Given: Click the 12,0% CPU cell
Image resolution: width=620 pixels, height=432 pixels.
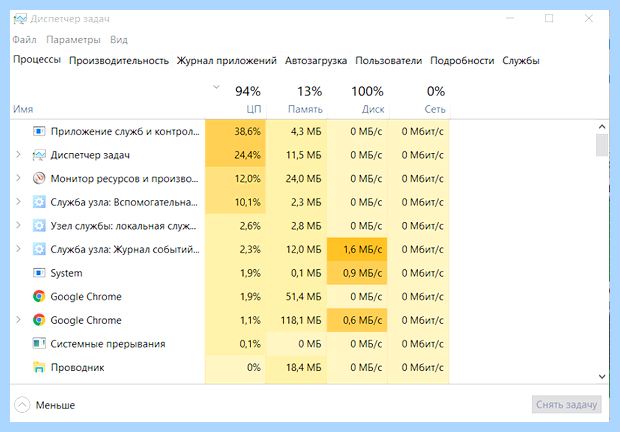Looking at the screenshot, I should tap(236, 179).
